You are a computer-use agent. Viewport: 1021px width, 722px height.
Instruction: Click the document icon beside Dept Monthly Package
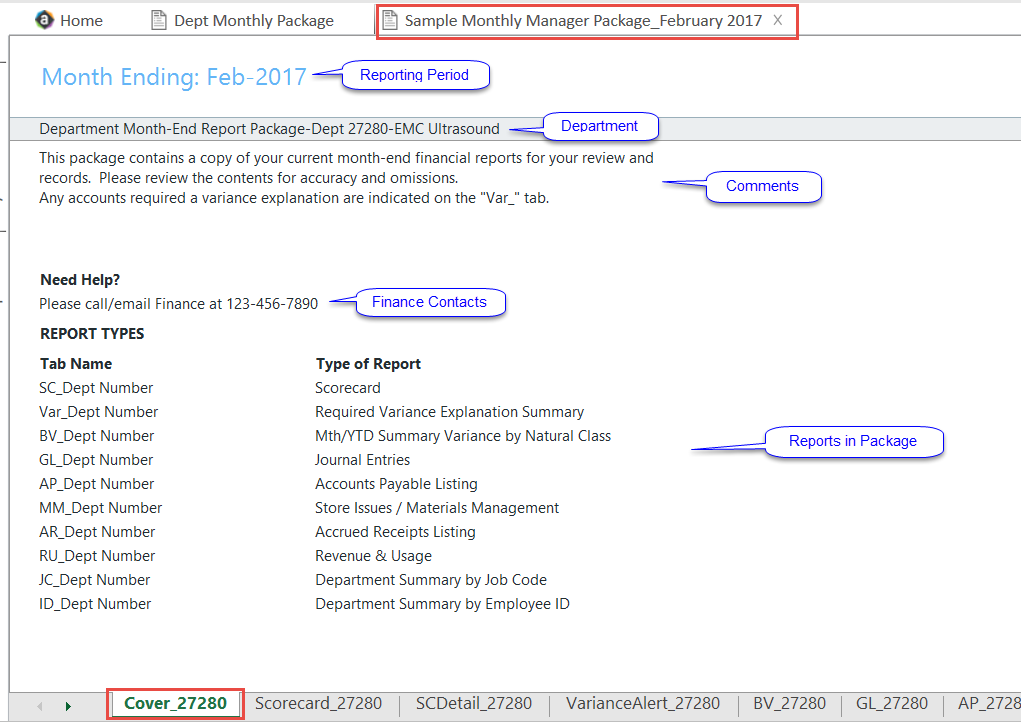(x=159, y=20)
